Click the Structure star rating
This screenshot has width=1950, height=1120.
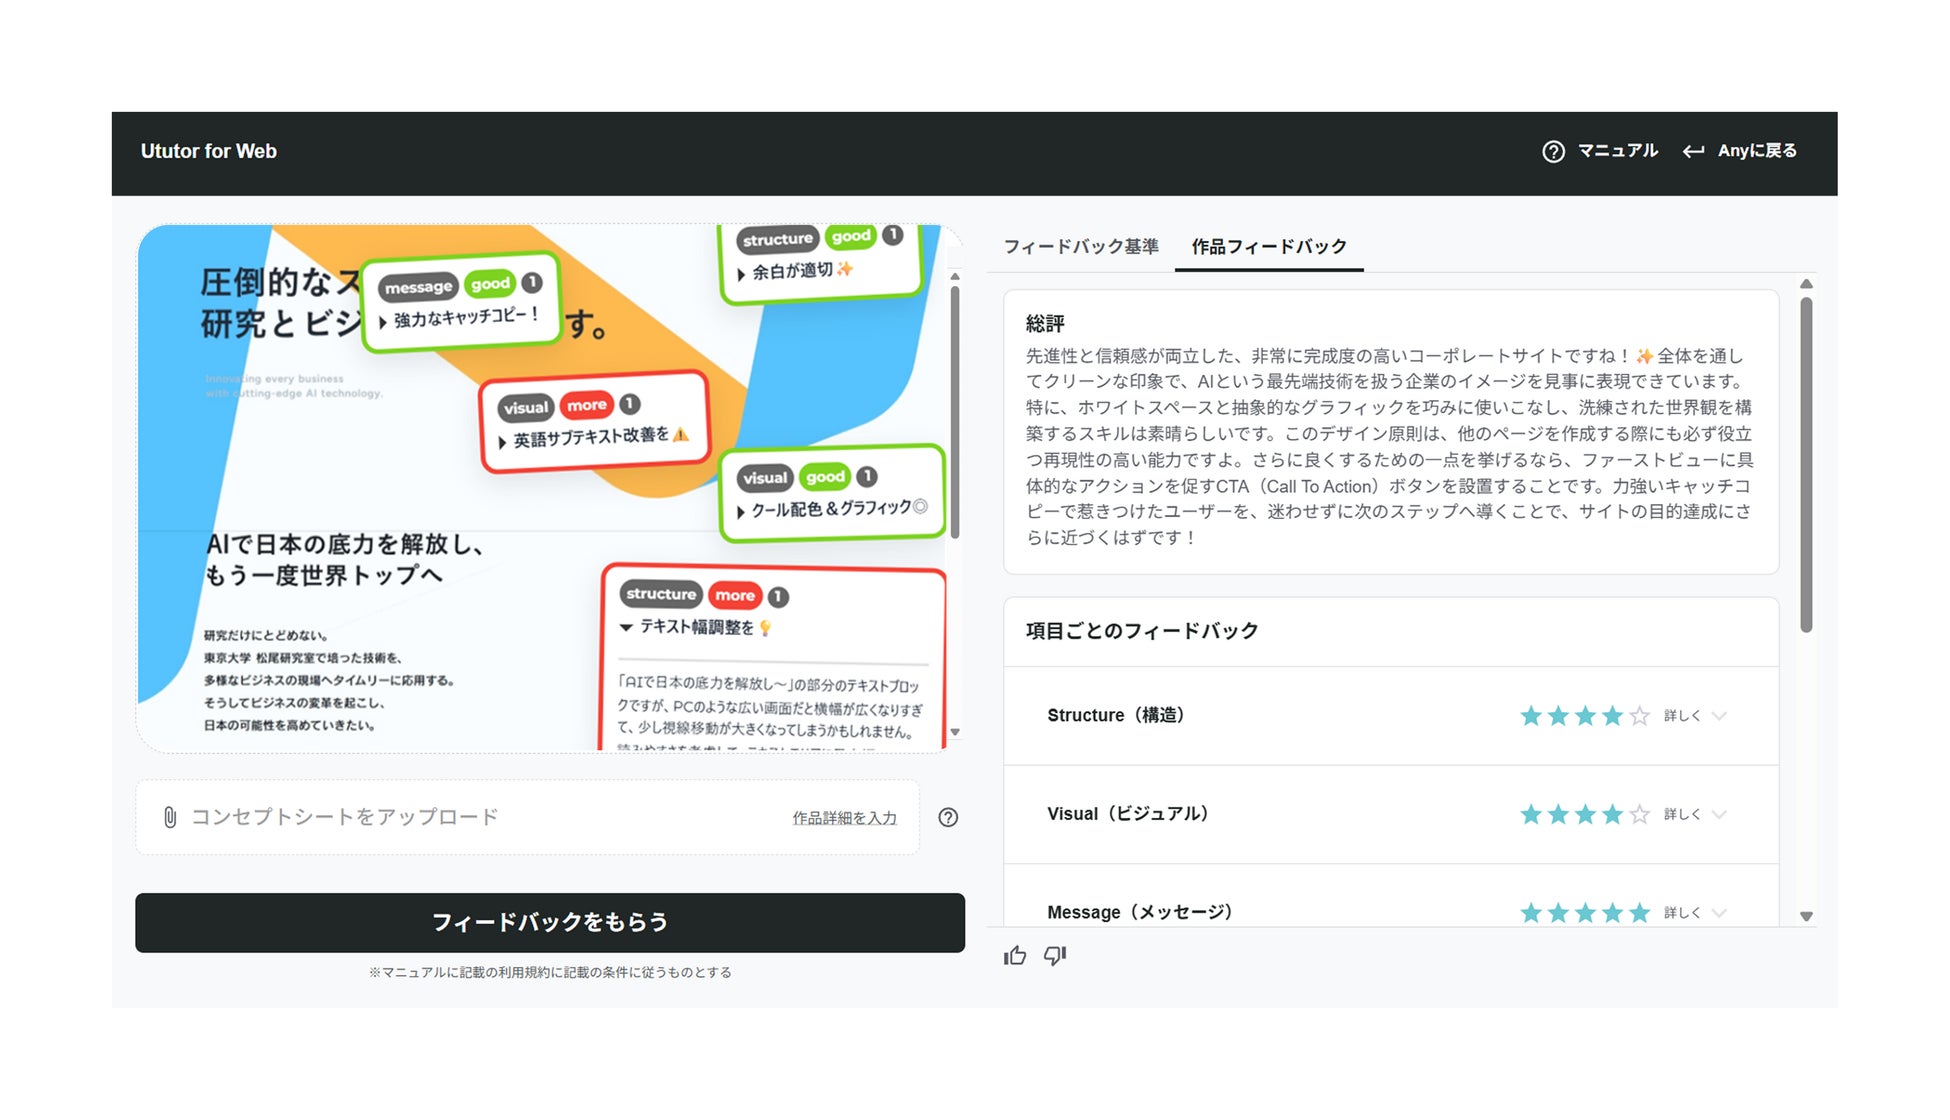(1585, 716)
